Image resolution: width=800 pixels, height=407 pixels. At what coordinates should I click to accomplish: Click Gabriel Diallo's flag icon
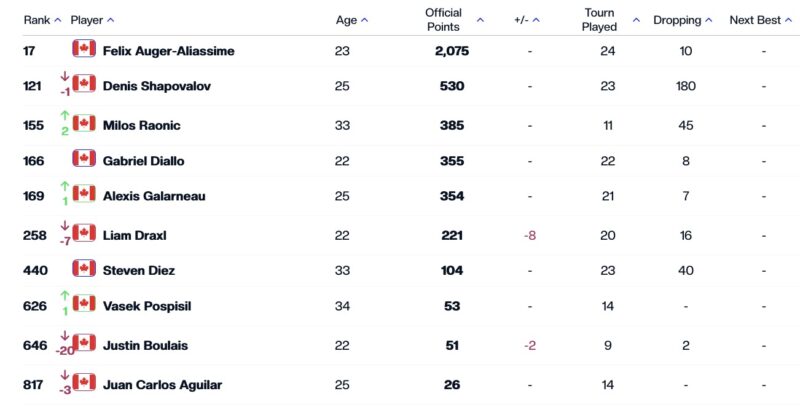[x=84, y=159]
